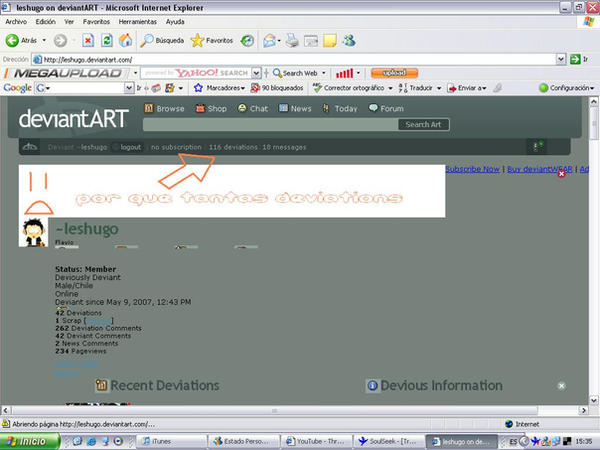Open the Ayuda menu
The width and height of the screenshot is (600, 450).
pyautogui.click(x=175, y=22)
